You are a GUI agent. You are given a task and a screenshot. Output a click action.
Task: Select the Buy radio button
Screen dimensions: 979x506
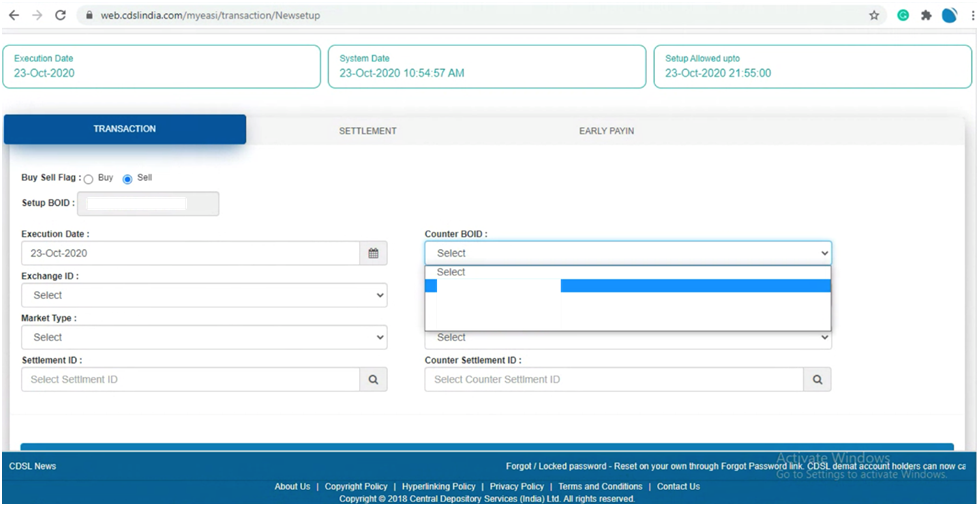88,179
